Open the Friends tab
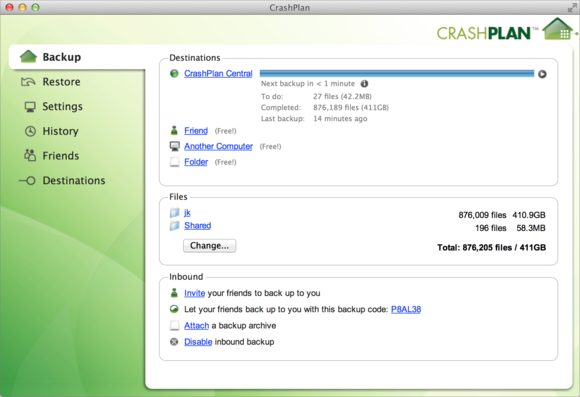 coord(61,156)
